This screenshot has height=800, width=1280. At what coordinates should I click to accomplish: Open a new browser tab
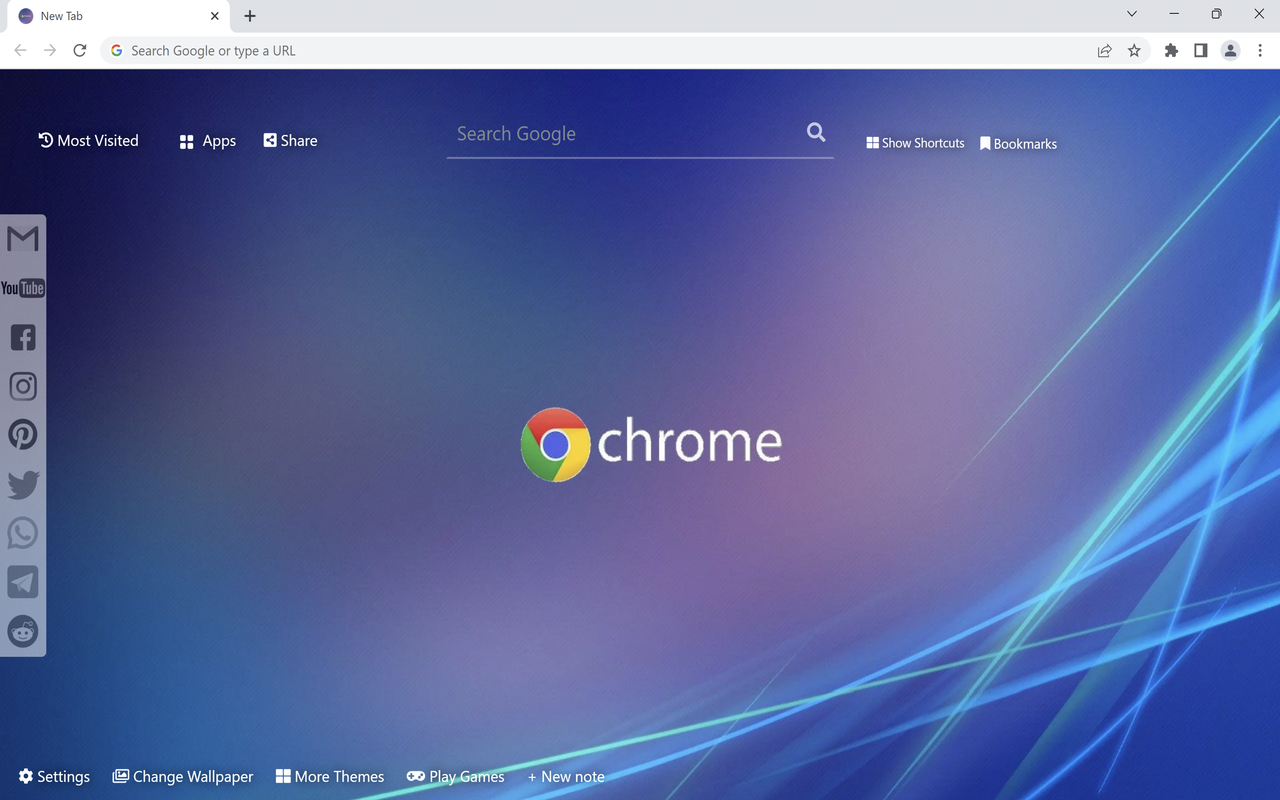click(x=250, y=16)
